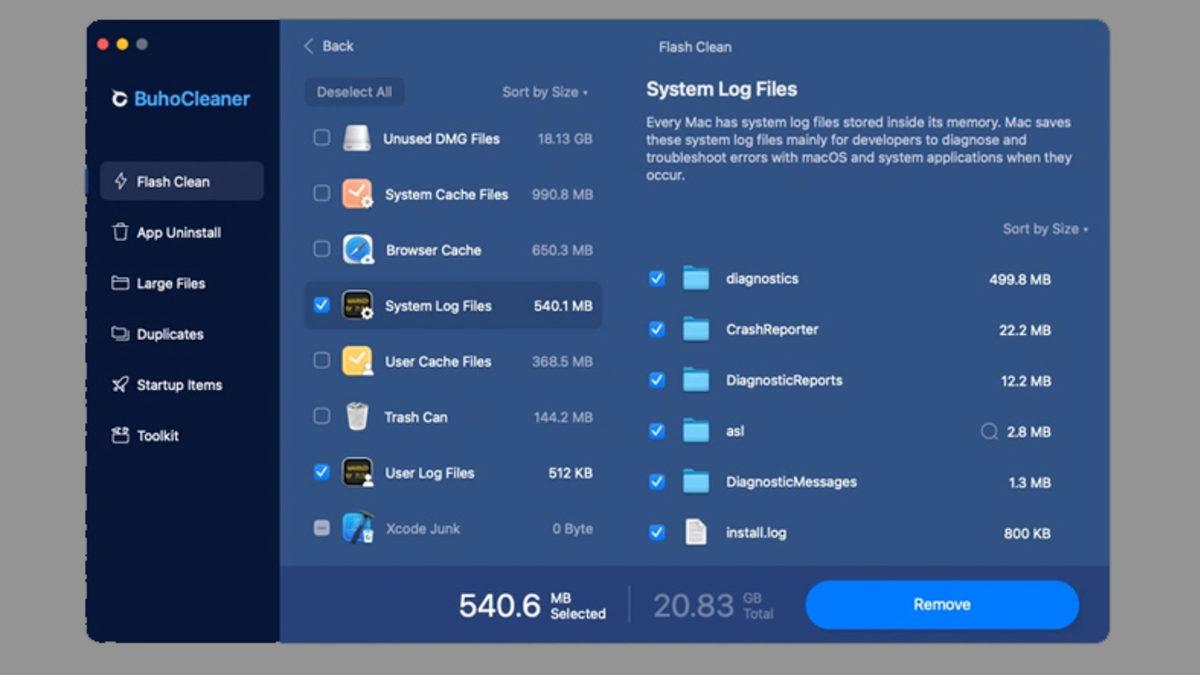Open the Toolkit panel
The image size is (1200, 675).
[x=158, y=435]
